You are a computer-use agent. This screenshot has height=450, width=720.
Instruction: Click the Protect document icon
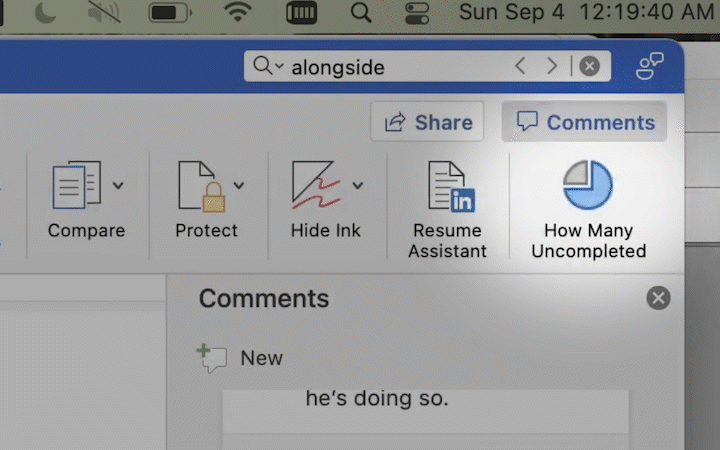coord(202,186)
